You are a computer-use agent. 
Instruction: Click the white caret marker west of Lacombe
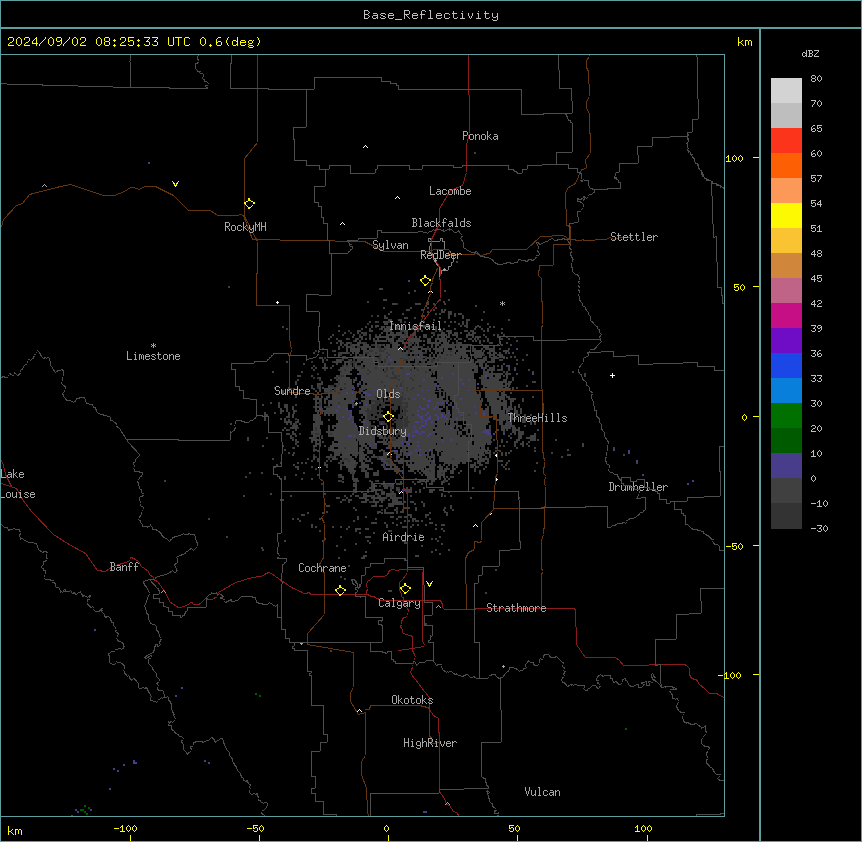click(x=397, y=198)
